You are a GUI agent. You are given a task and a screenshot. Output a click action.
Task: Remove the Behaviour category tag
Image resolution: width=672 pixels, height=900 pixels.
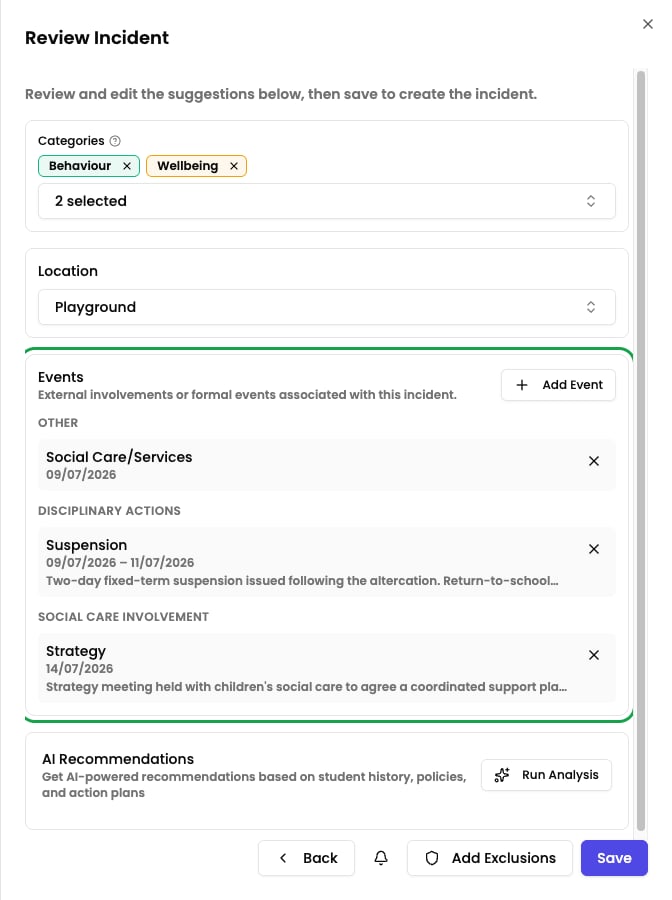[127, 166]
